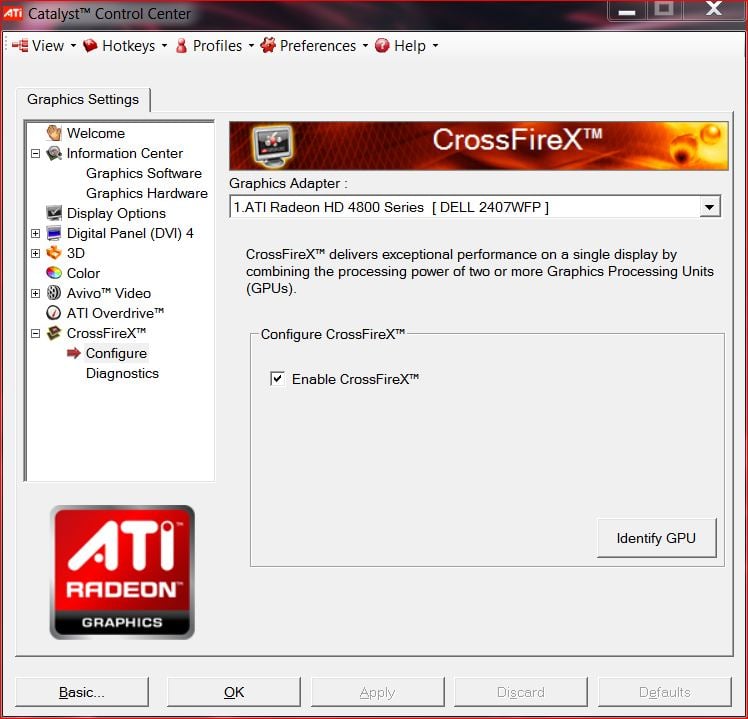Click the View menu icon

20,46
